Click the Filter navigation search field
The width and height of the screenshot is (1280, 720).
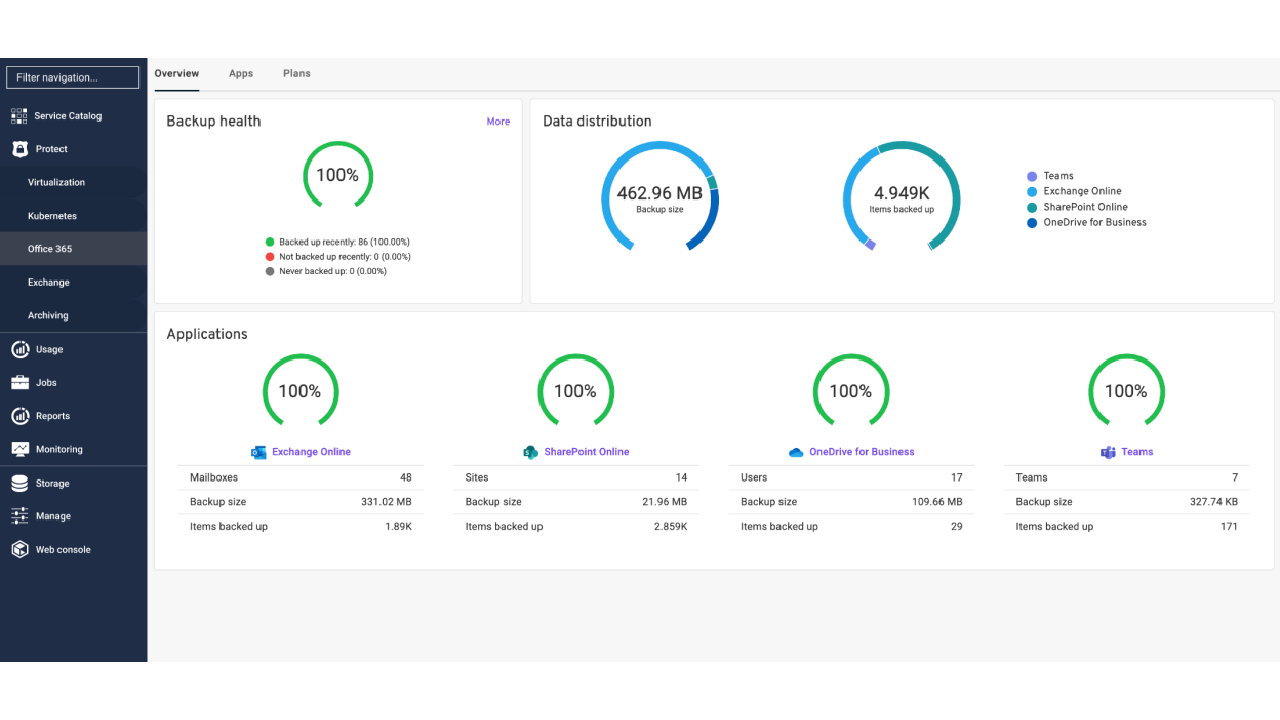[73, 77]
